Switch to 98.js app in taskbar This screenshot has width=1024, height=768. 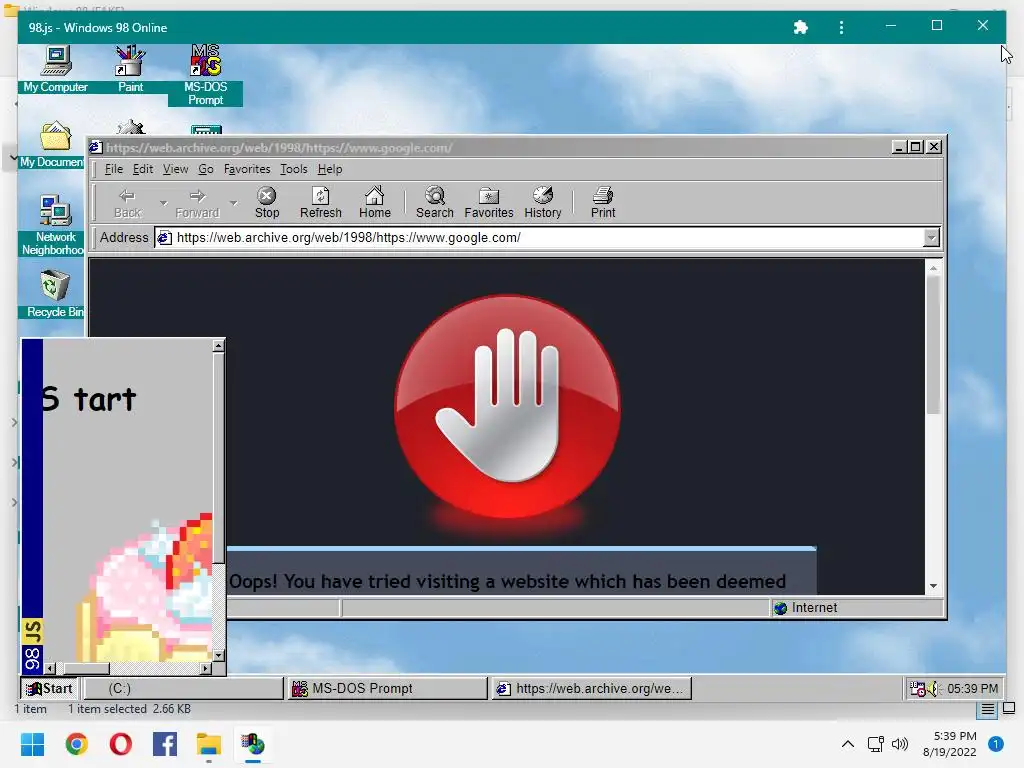pyautogui.click(x=253, y=744)
